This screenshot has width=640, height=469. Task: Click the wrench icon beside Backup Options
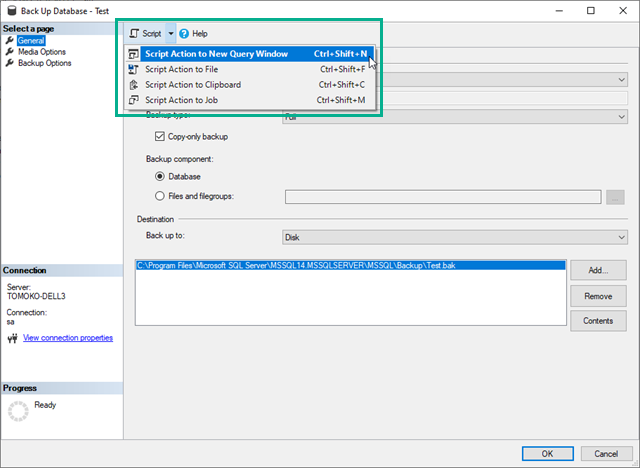(9, 63)
